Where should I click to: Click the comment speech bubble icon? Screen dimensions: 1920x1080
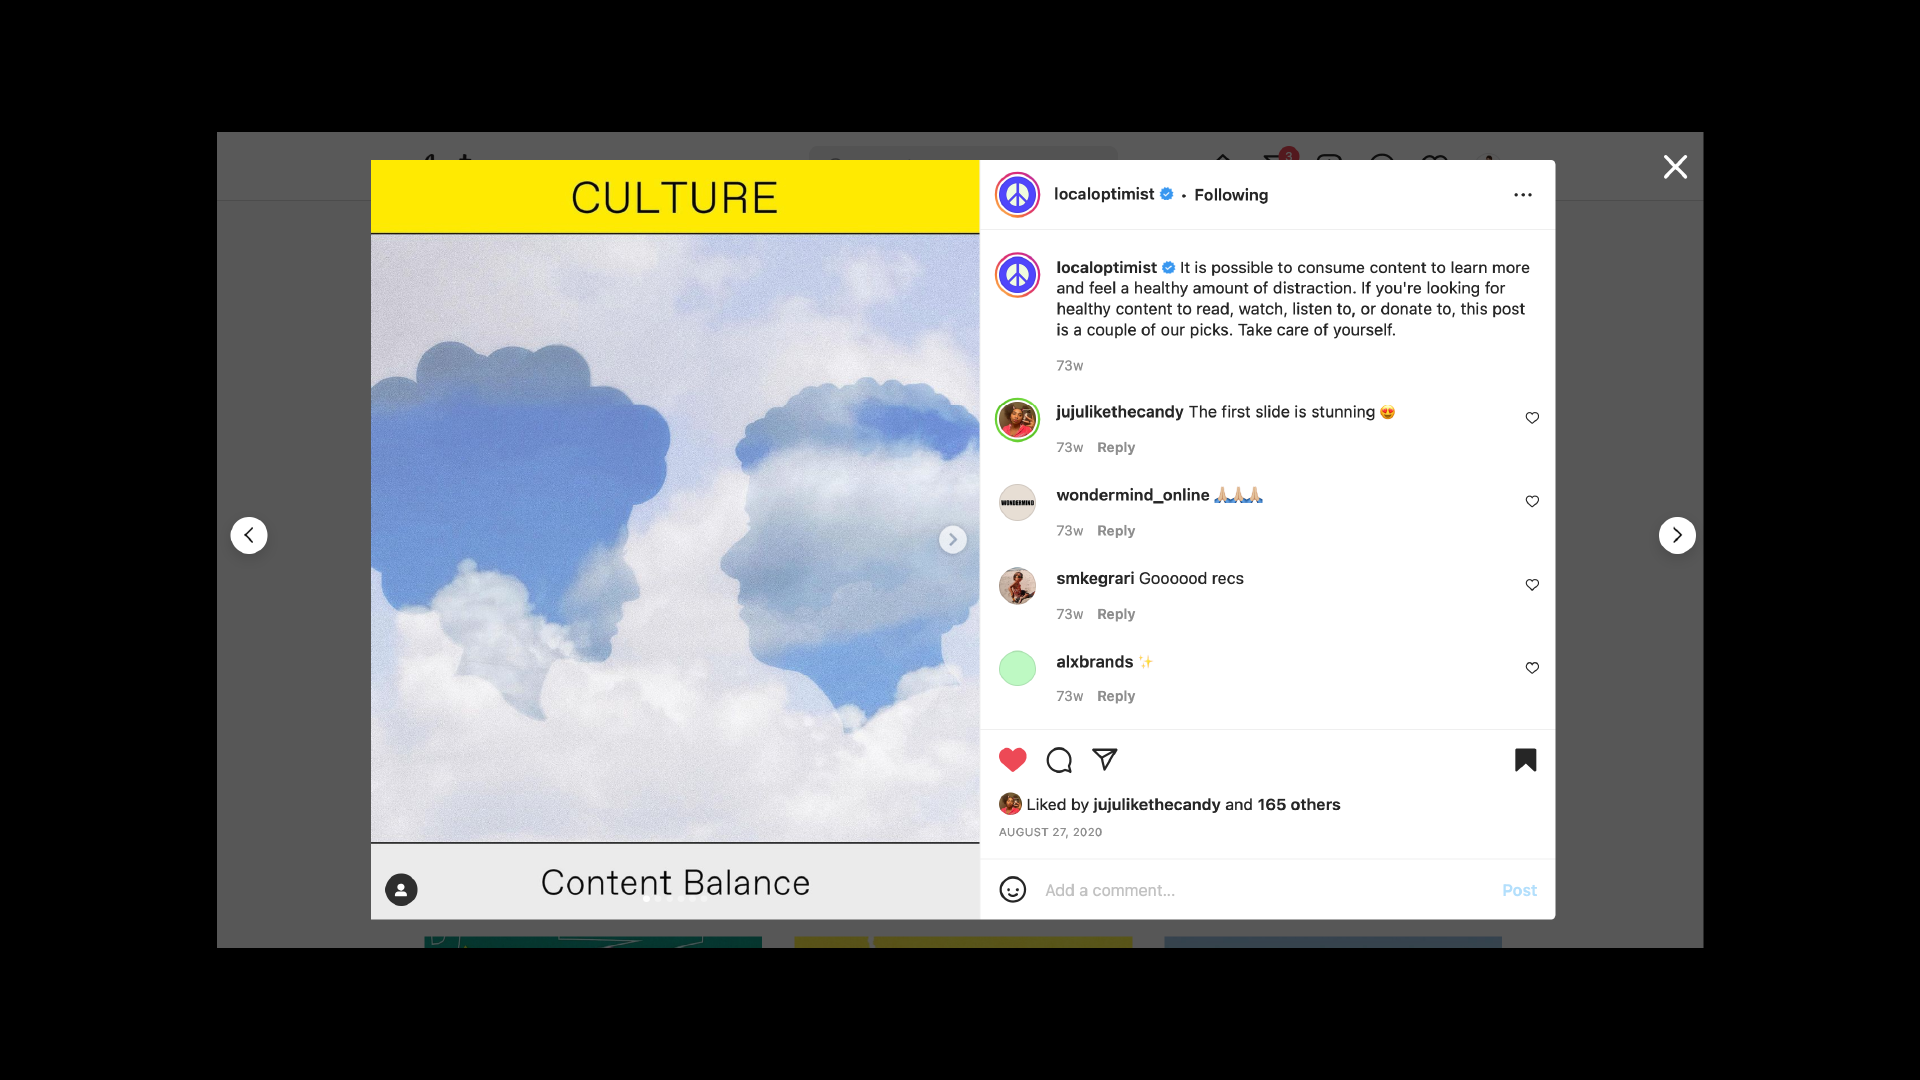click(1059, 760)
